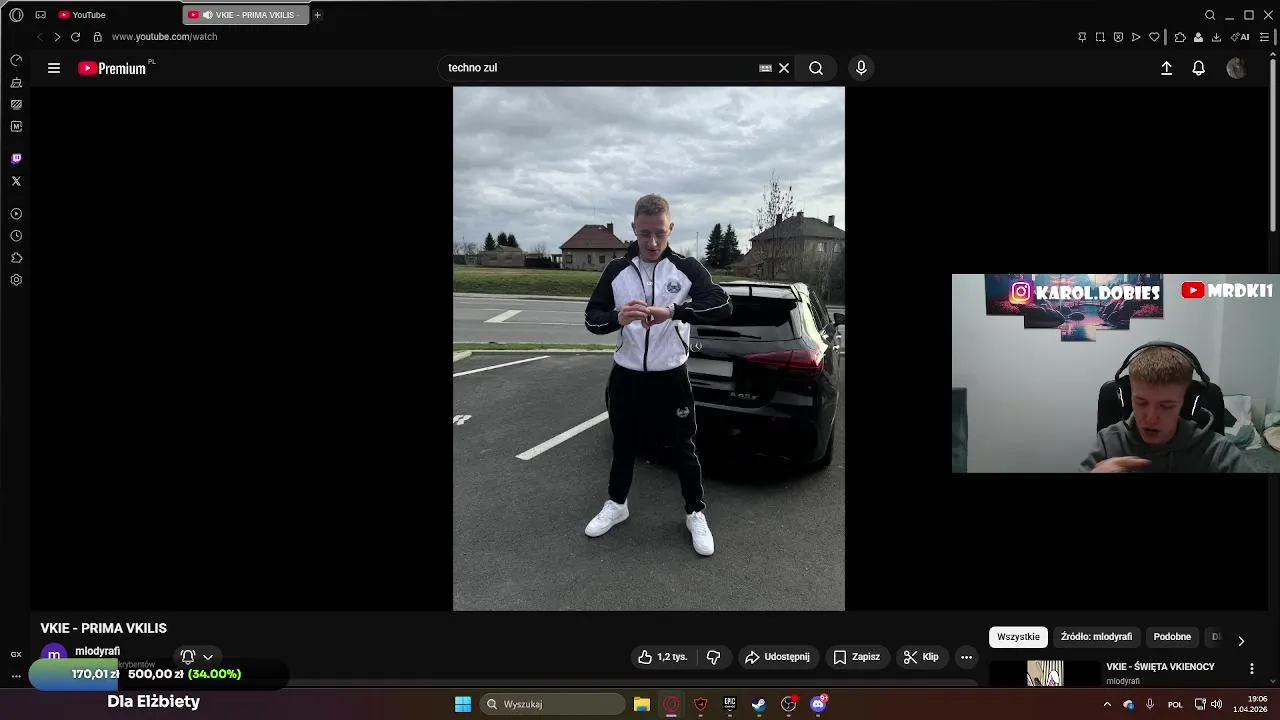Screen dimensions: 1280x720
Task: Open the X (Twitter) sidebar panel
Action: click(x=16, y=181)
